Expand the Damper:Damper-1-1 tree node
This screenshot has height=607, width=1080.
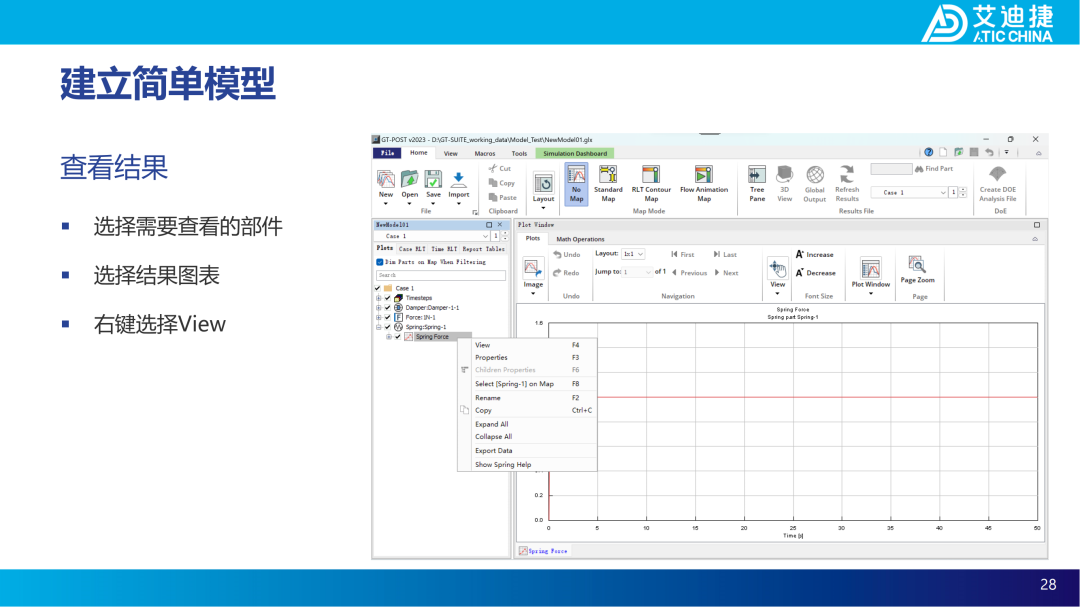coord(378,308)
